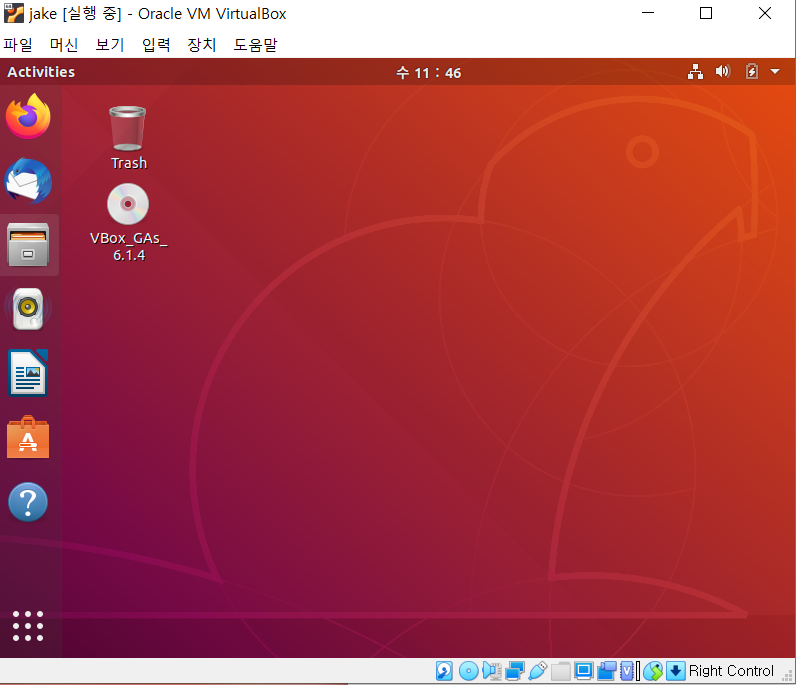Image resolution: width=796 pixels, height=685 pixels.
Task: Click the hard disk status icon
Action: 444,671
